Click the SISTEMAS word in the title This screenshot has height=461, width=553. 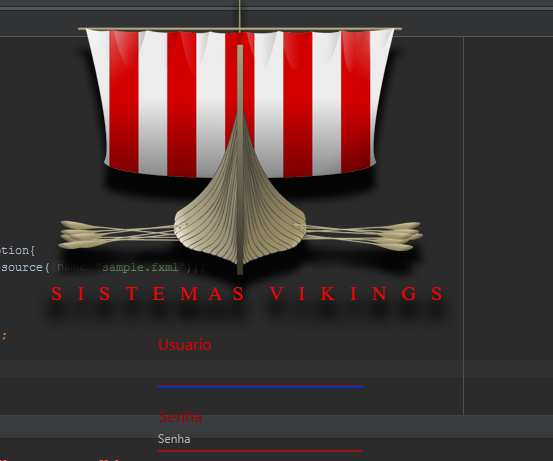(148, 294)
